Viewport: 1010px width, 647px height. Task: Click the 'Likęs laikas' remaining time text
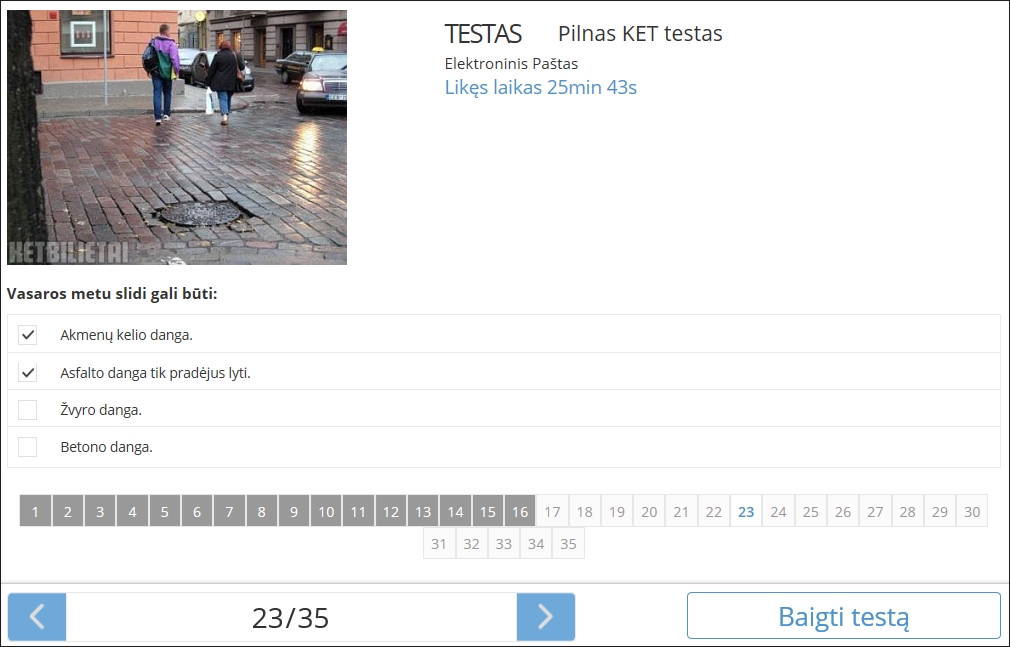540,87
